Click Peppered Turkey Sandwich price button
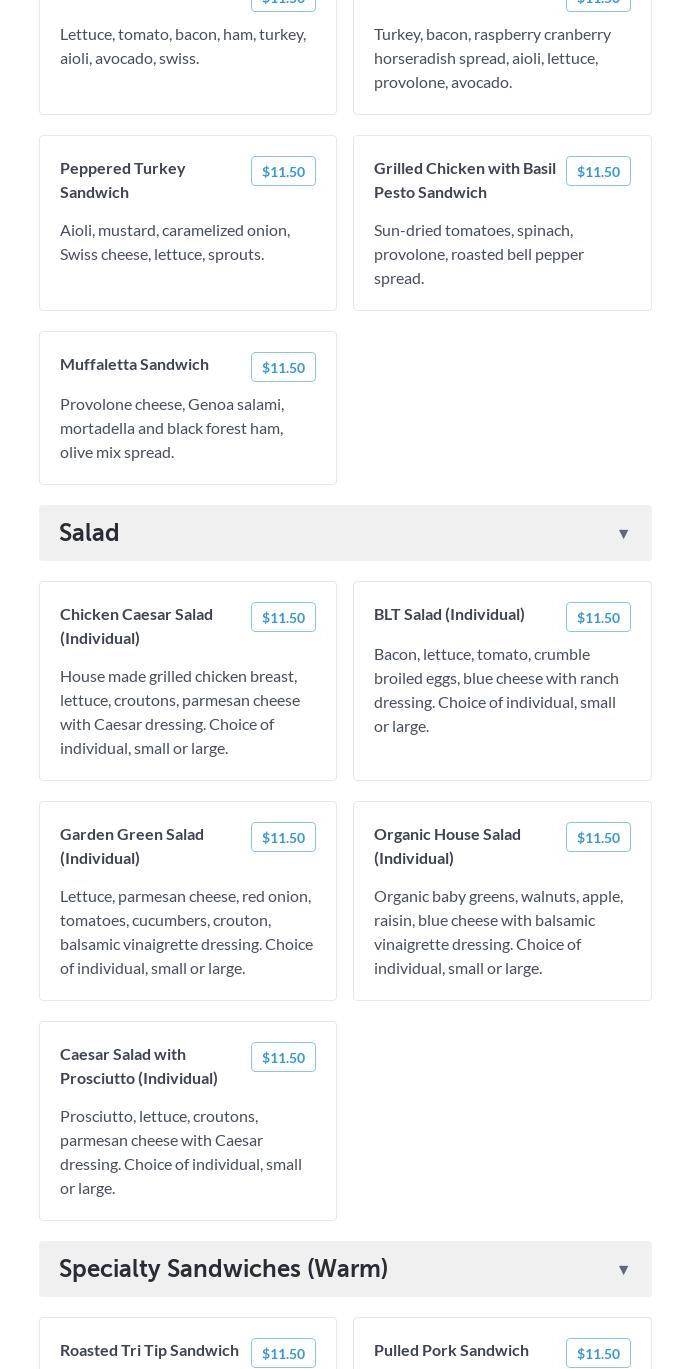Image resolution: width=690 pixels, height=1369 pixels. [283, 172]
